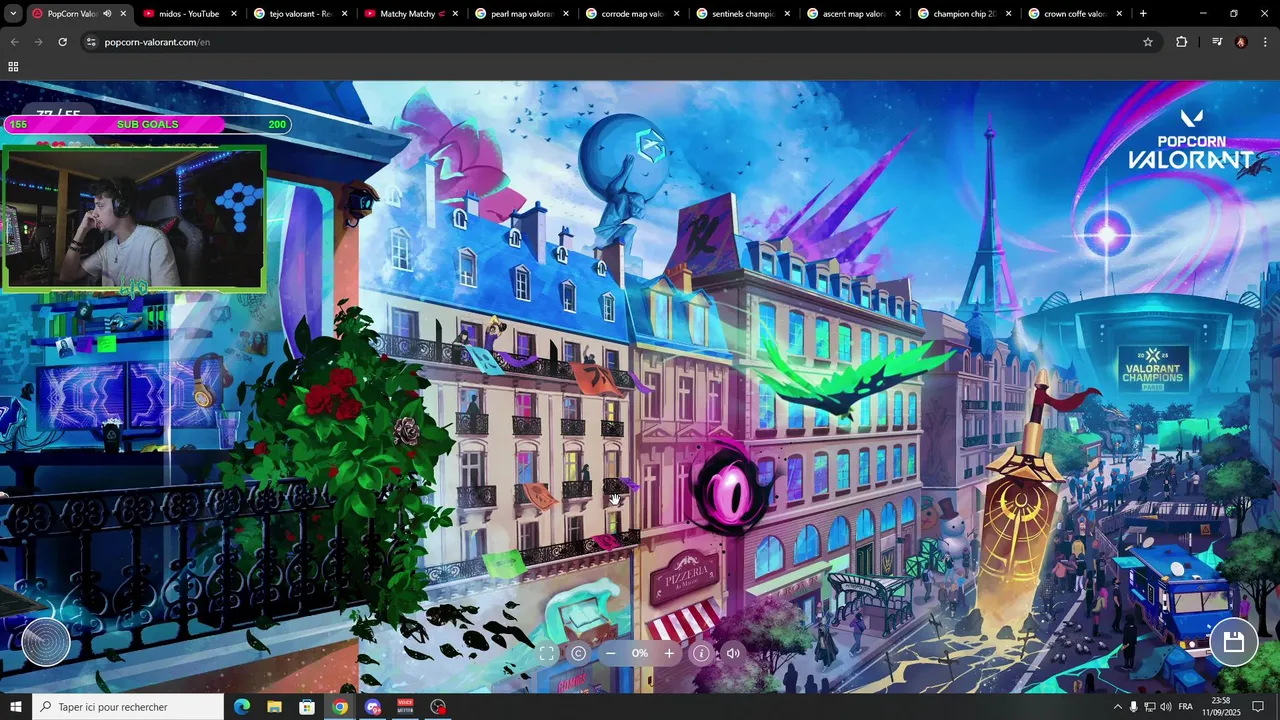This screenshot has height=720, width=1280.
Task: Open File Explorer from taskbar
Action: (274, 707)
